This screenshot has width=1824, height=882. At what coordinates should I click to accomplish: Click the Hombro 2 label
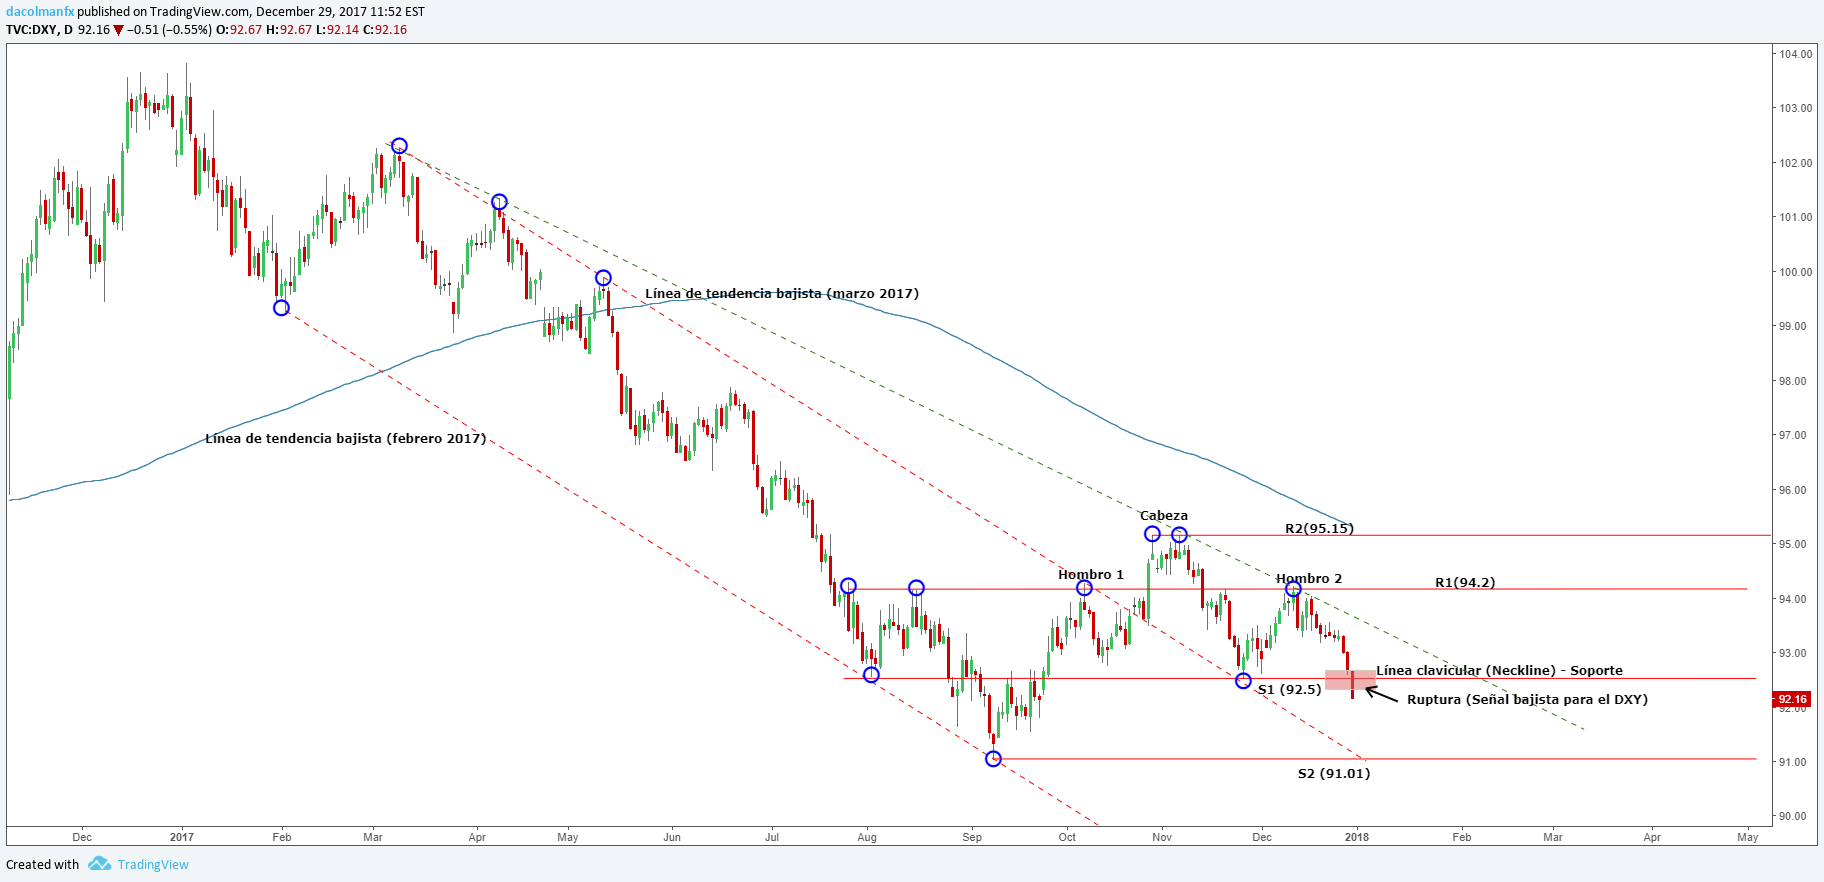click(x=1309, y=579)
